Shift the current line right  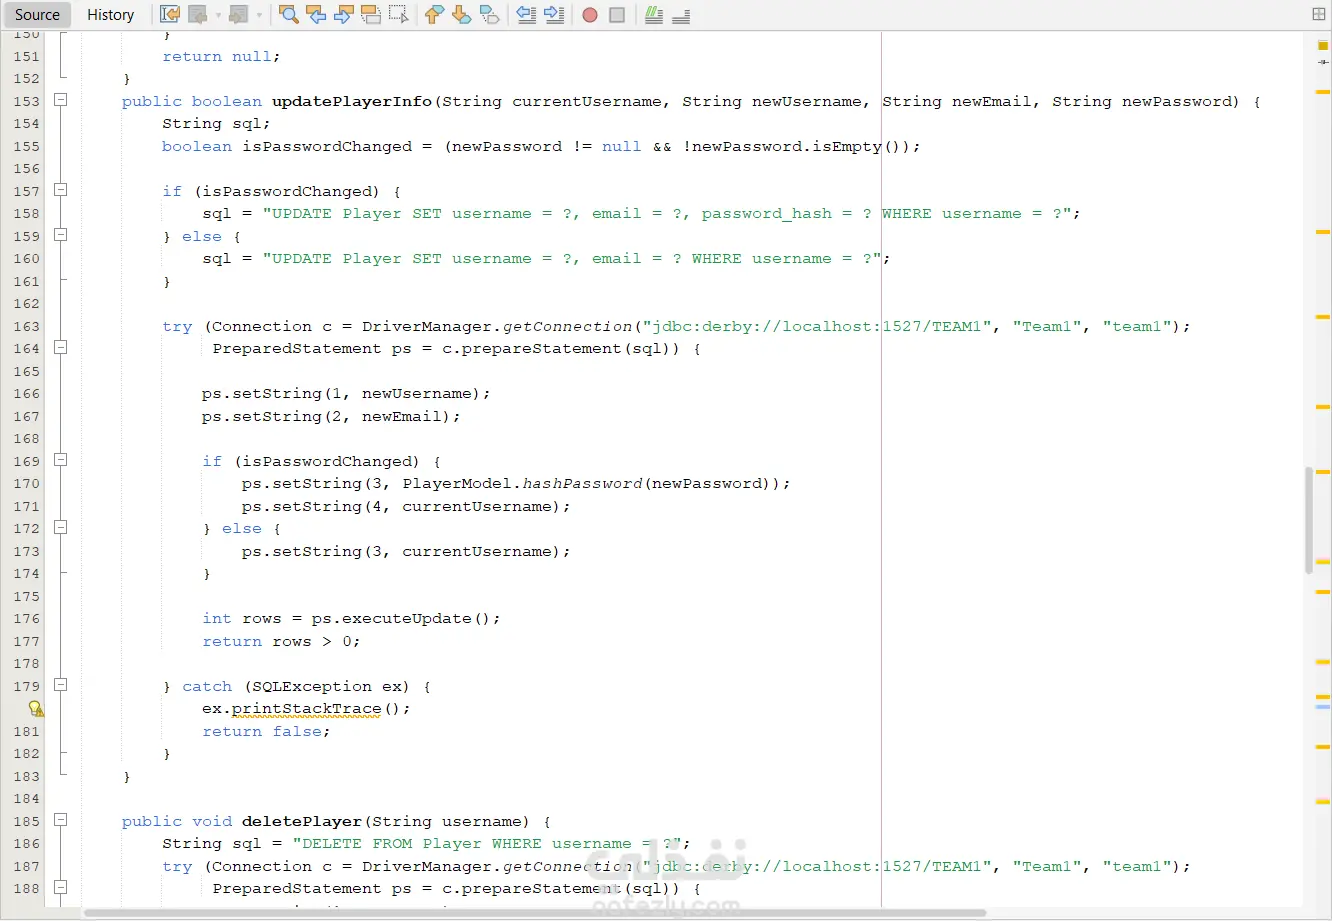[x=554, y=15]
